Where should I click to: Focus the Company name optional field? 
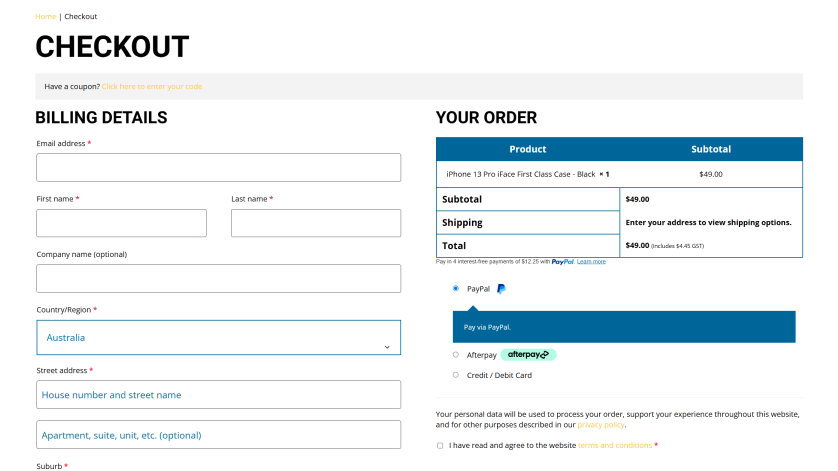(x=219, y=279)
